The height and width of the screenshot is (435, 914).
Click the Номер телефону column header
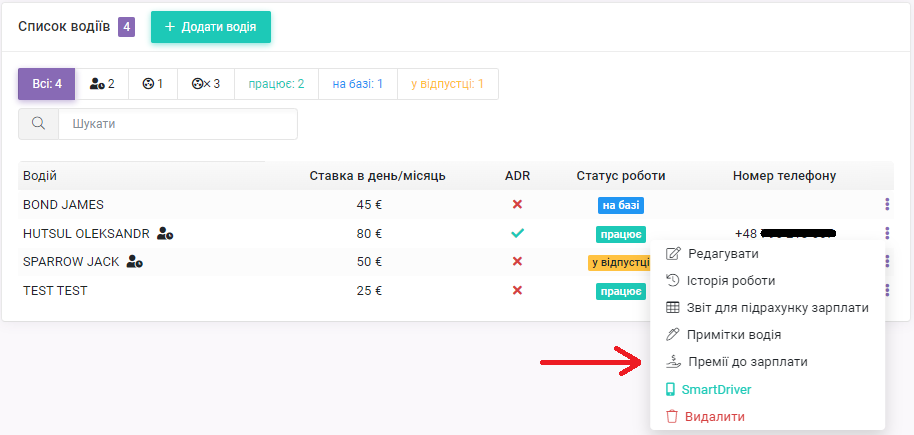[x=785, y=176]
